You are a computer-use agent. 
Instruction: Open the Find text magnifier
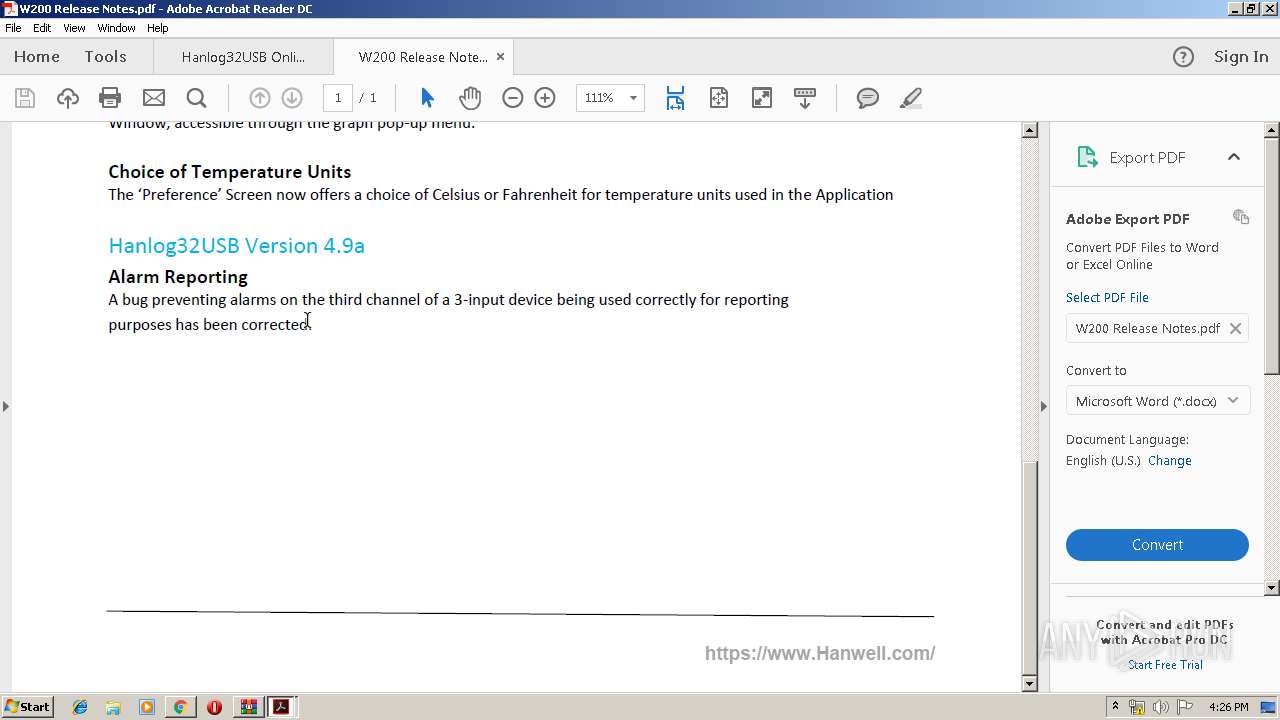[196, 98]
